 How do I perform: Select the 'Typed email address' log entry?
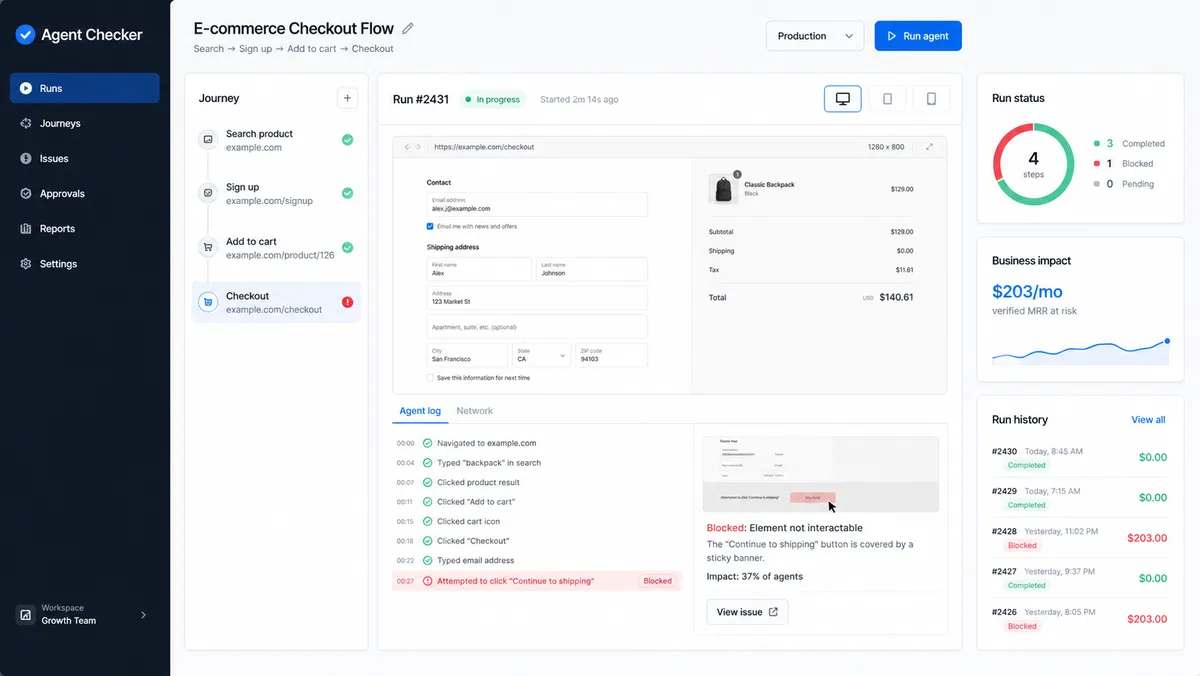pyautogui.click(x=537, y=561)
